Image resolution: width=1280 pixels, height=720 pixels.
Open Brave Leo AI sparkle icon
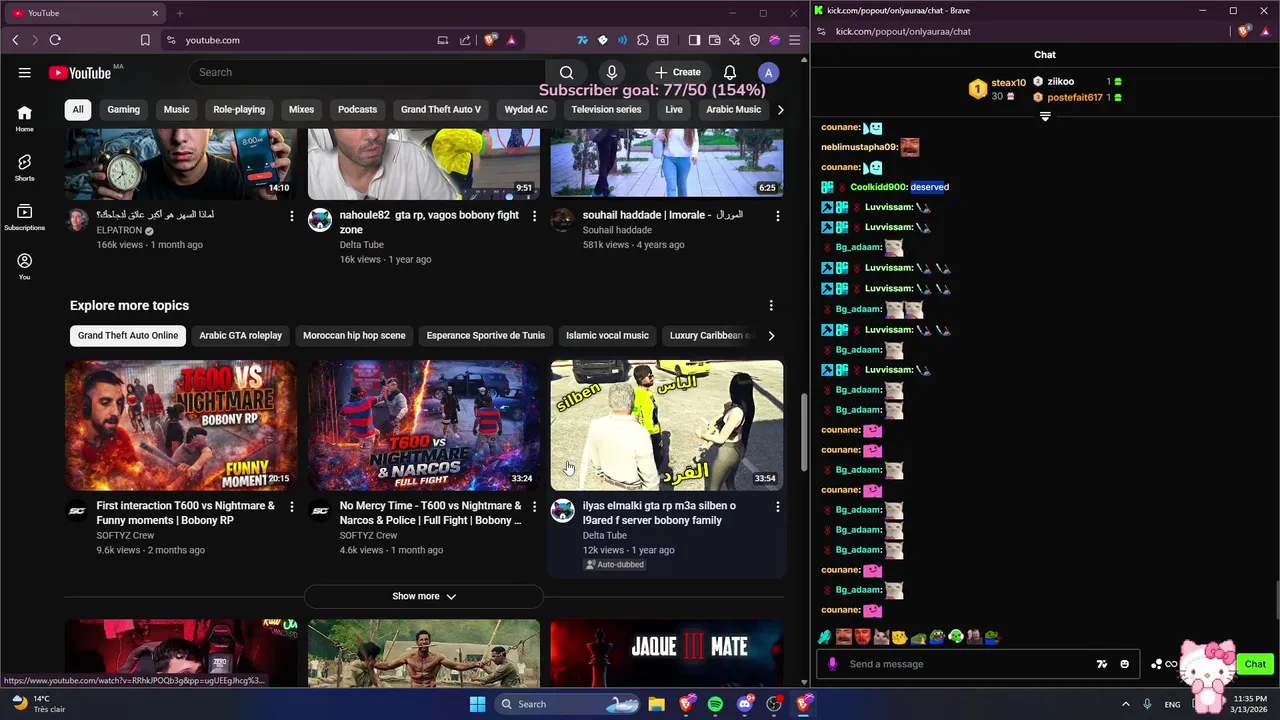pos(734,40)
